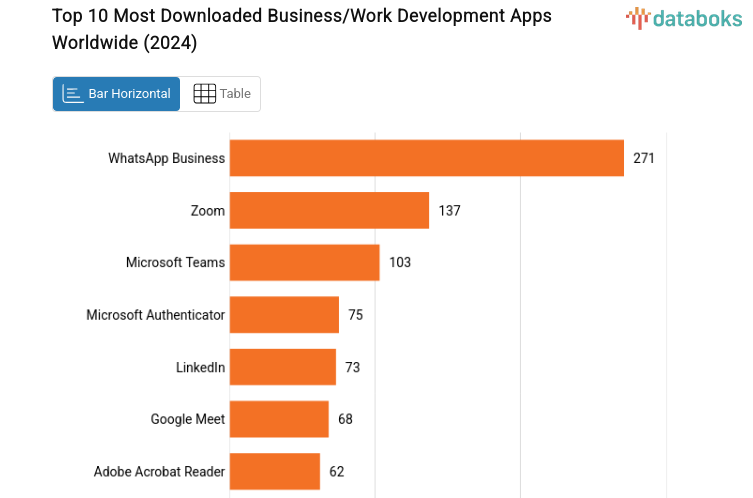
Task: Click the 'Adobe Acrobat Reader' axis label
Action: coord(159,472)
